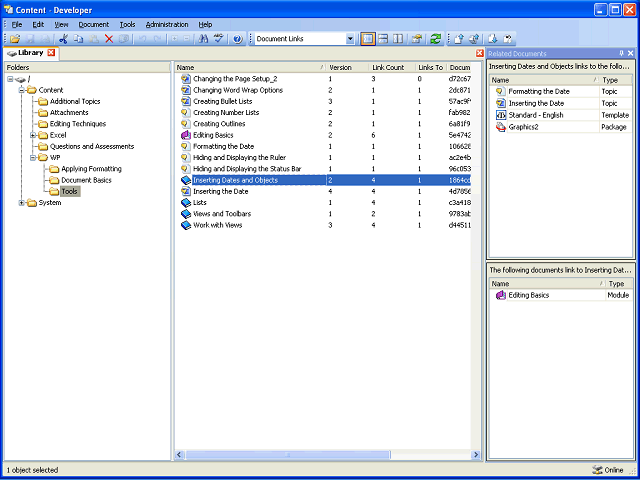Collapse the Content folder
The width and height of the screenshot is (640, 480).
22,90
